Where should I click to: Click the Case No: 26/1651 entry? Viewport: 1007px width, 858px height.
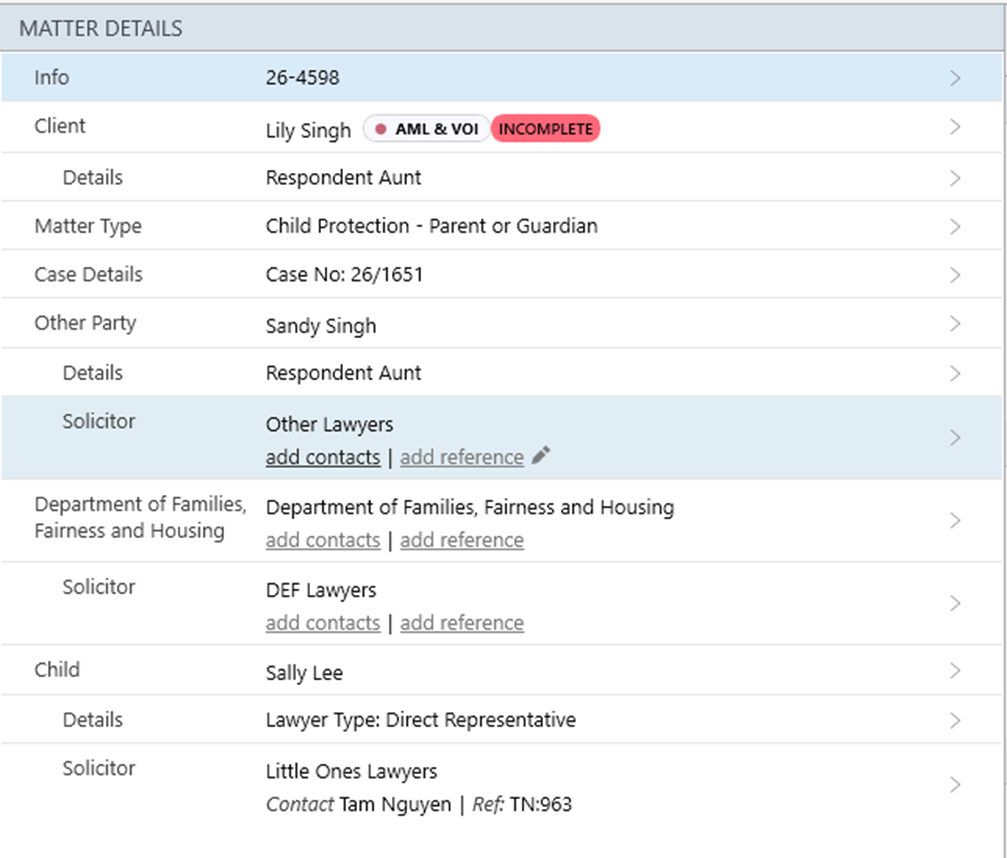click(x=344, y=275)
